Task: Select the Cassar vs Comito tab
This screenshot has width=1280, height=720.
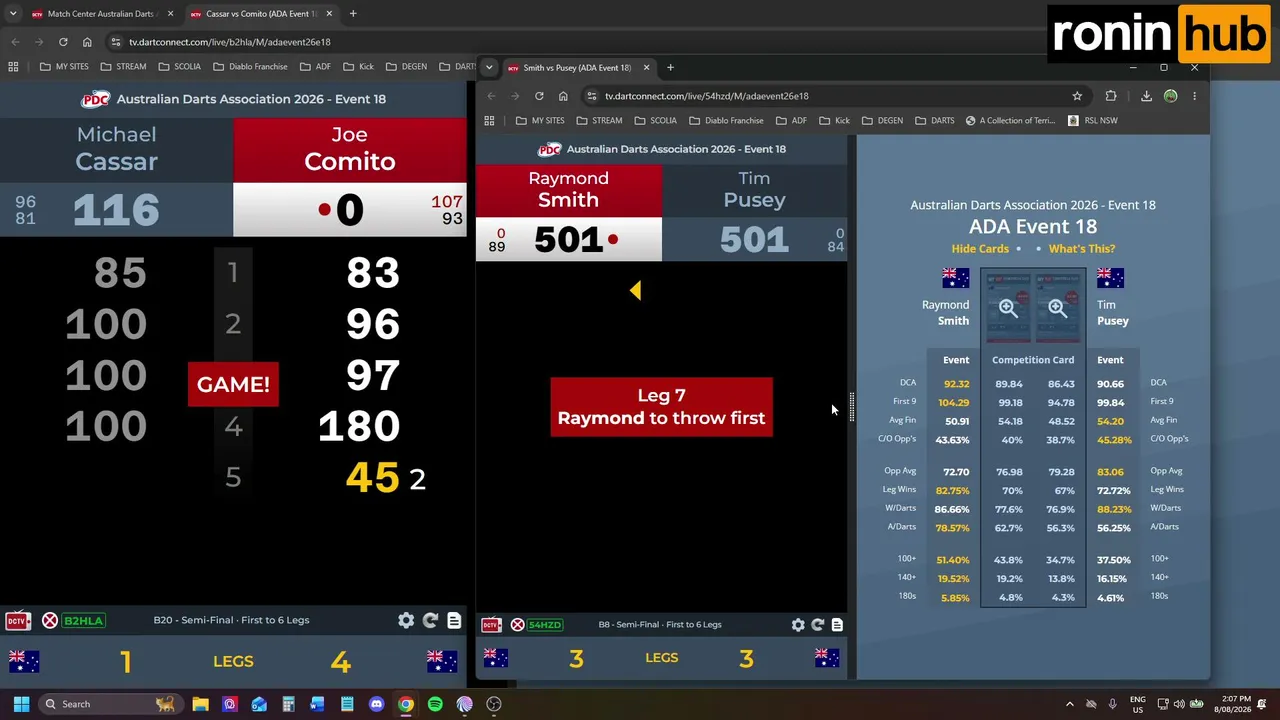Action: coord(260,14)
